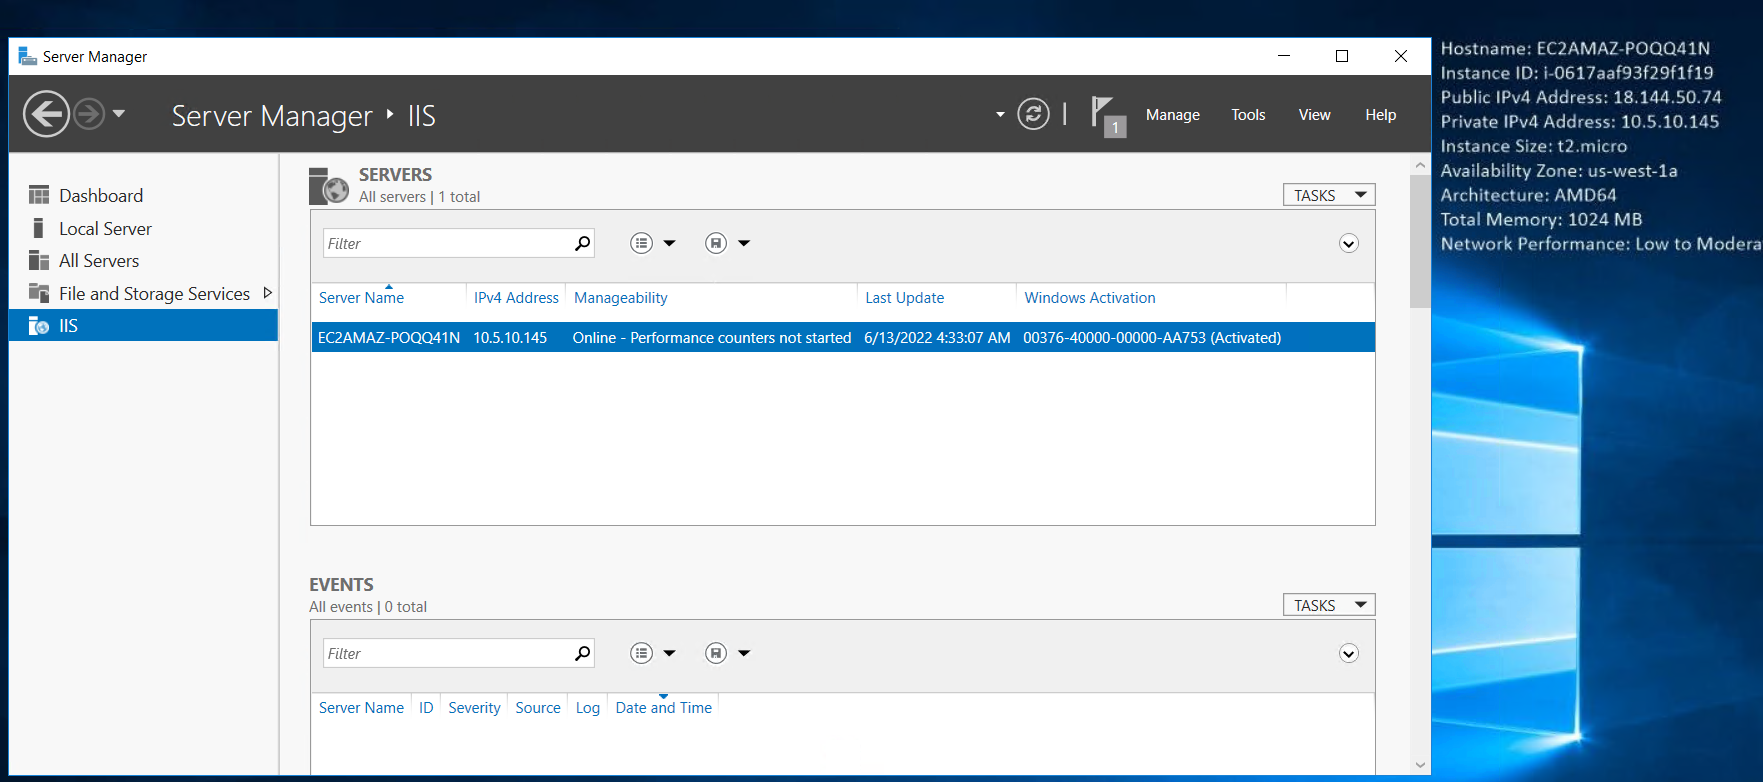Open the Manage menu
Viewport: 1763px width, 782px height.
click(x=1172, y=115)
